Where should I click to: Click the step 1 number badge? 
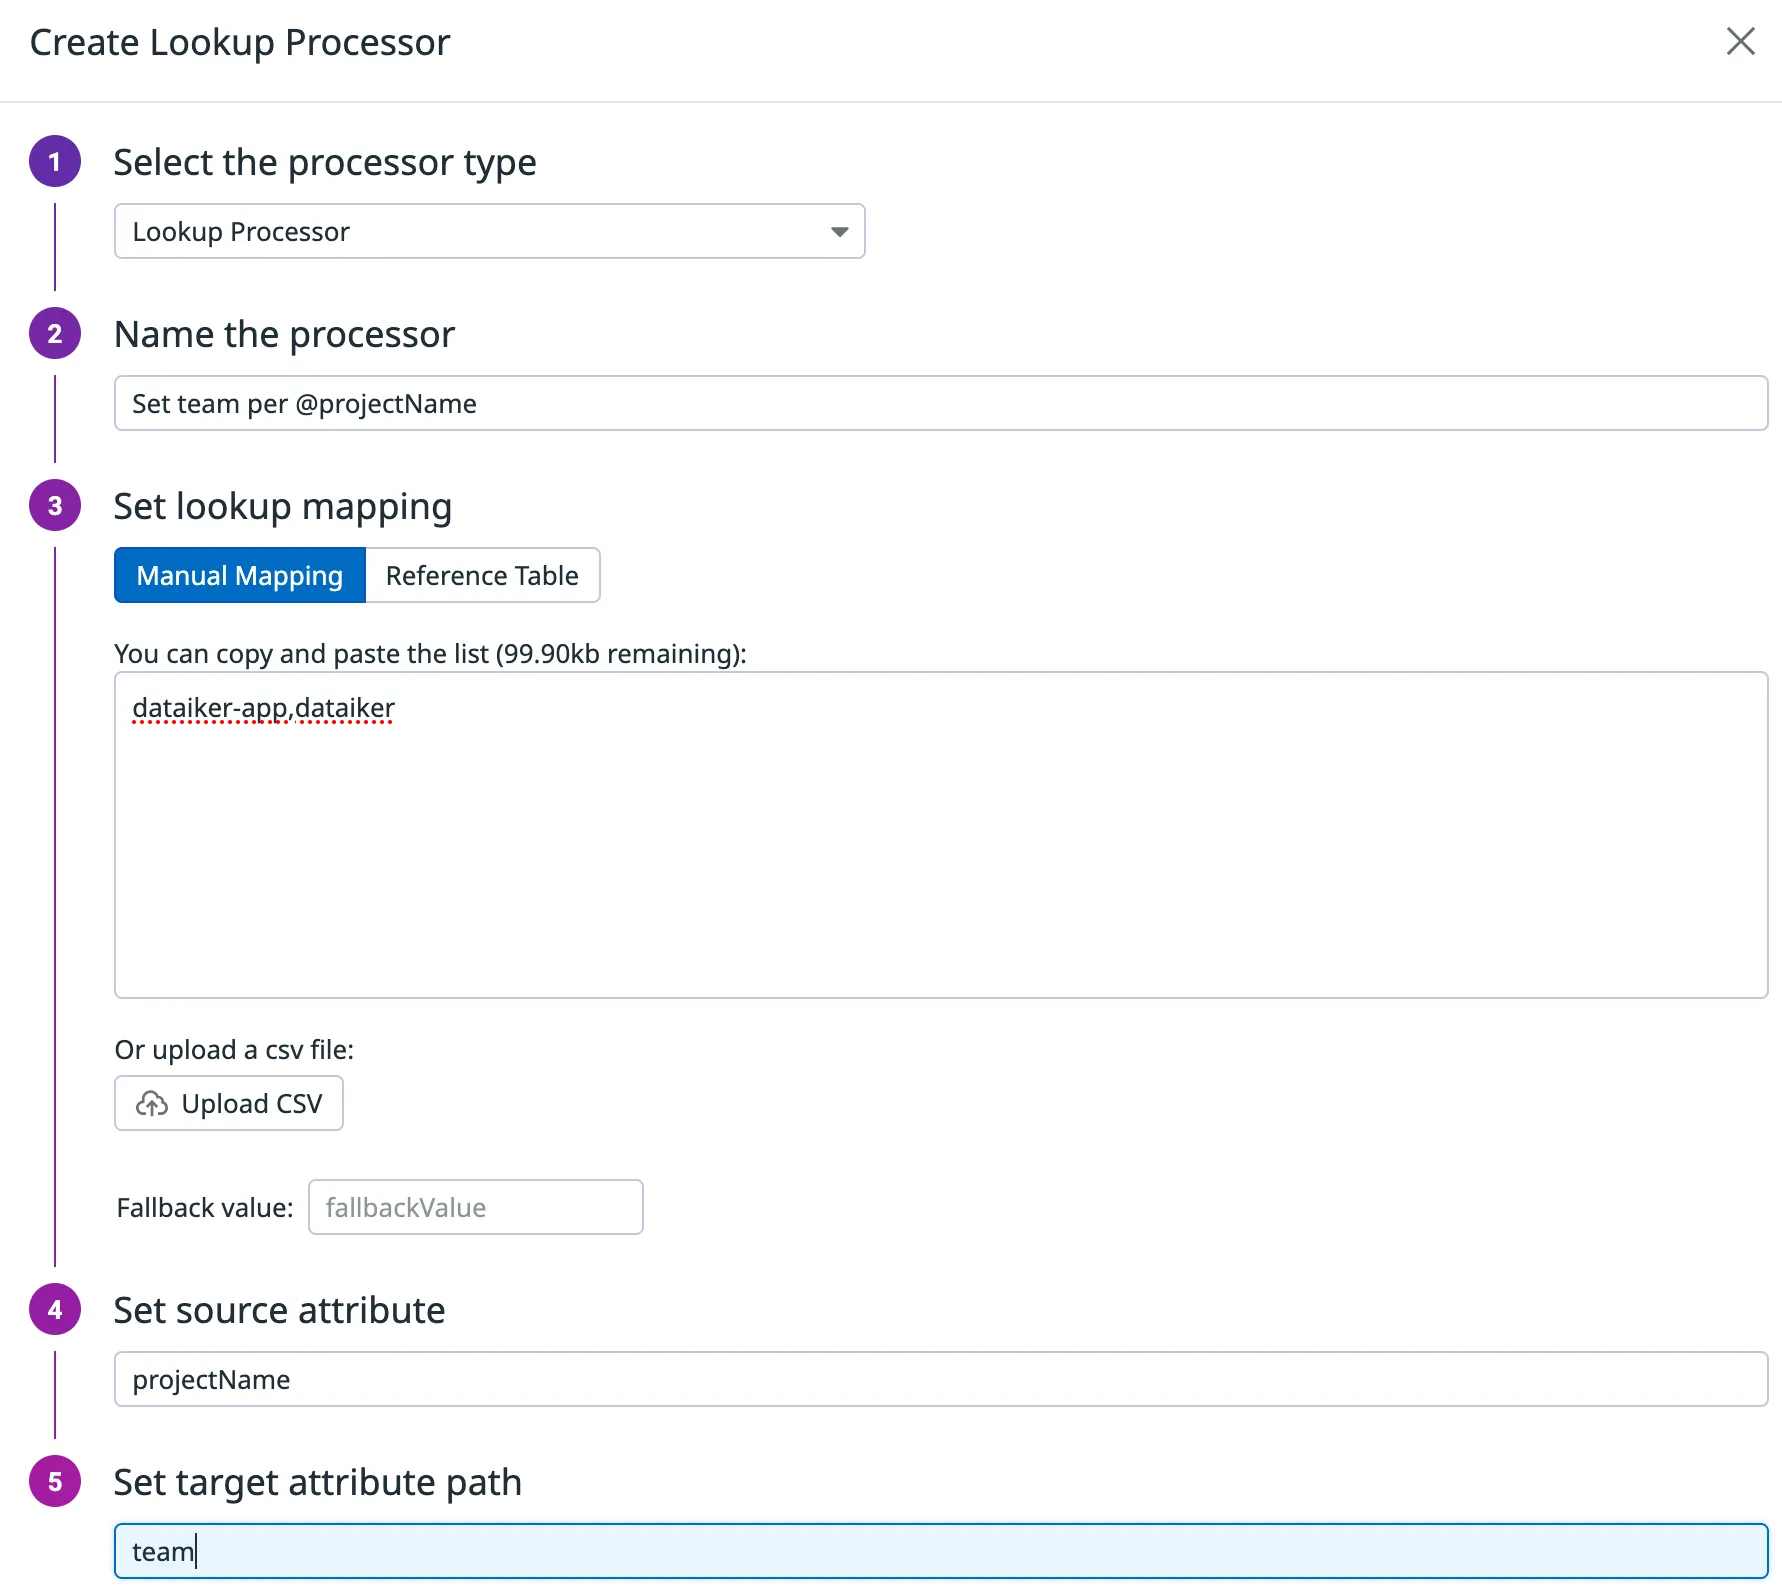(x=55, y=162)
